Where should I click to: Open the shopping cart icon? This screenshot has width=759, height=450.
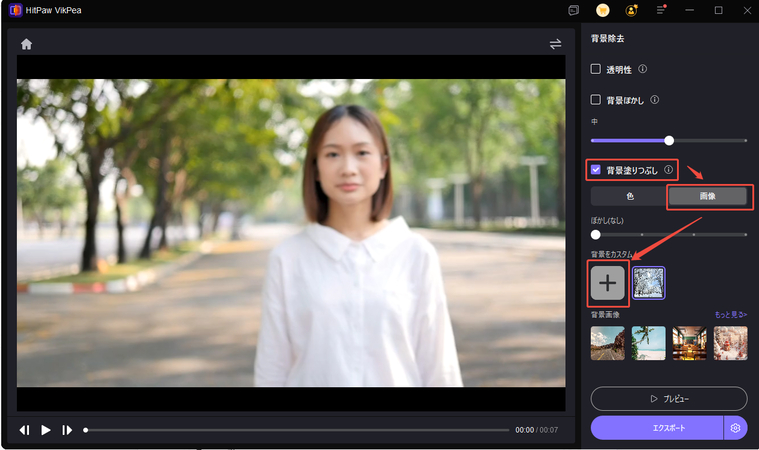(603, 10)
